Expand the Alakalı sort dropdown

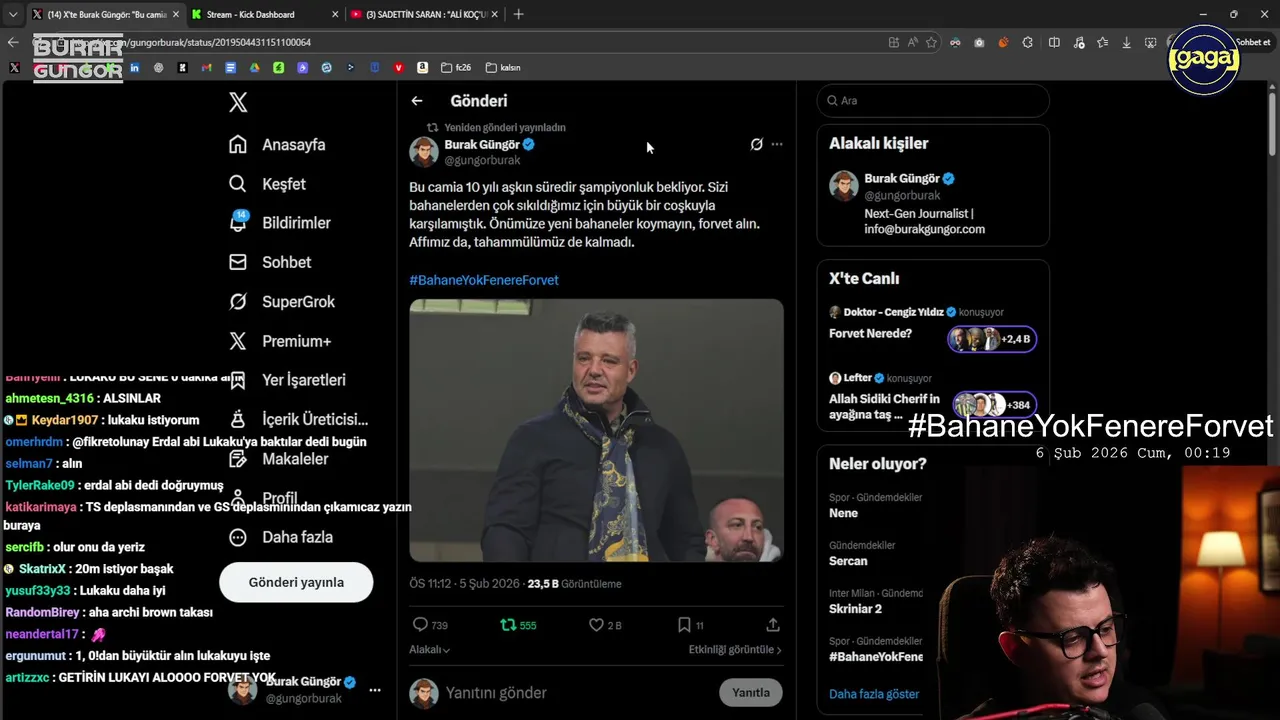[430, 649]
